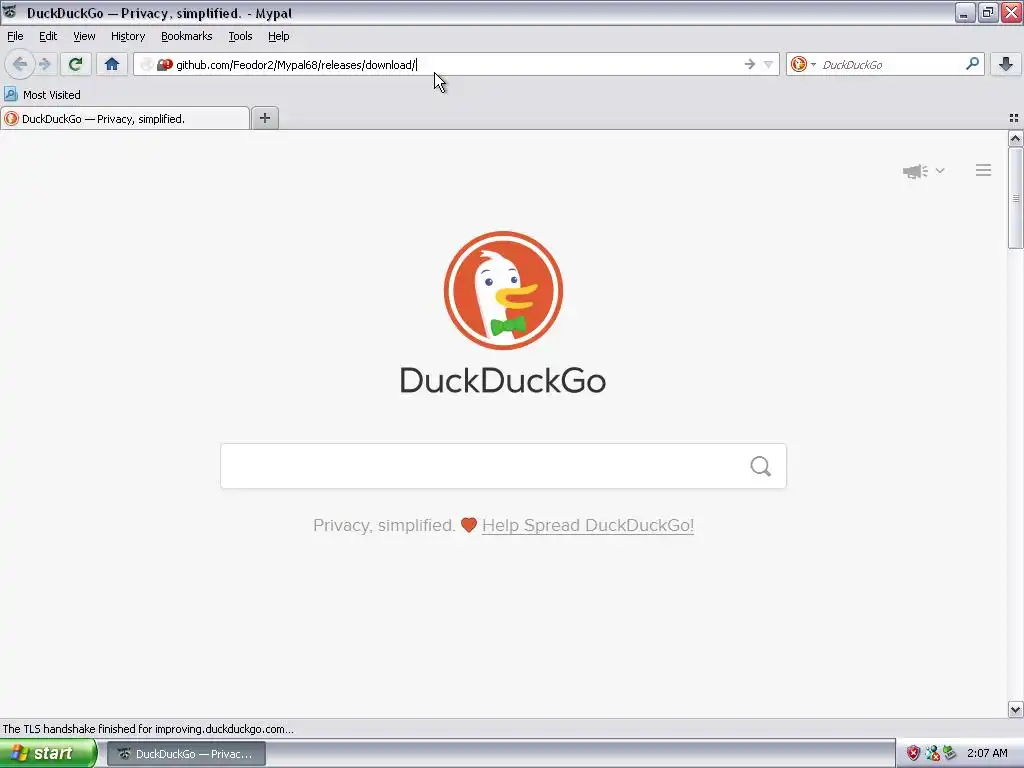Open the DuckDuckGo search engine selector
The width and height of the screenshot is (1024, 768).
tap(803, 64)
